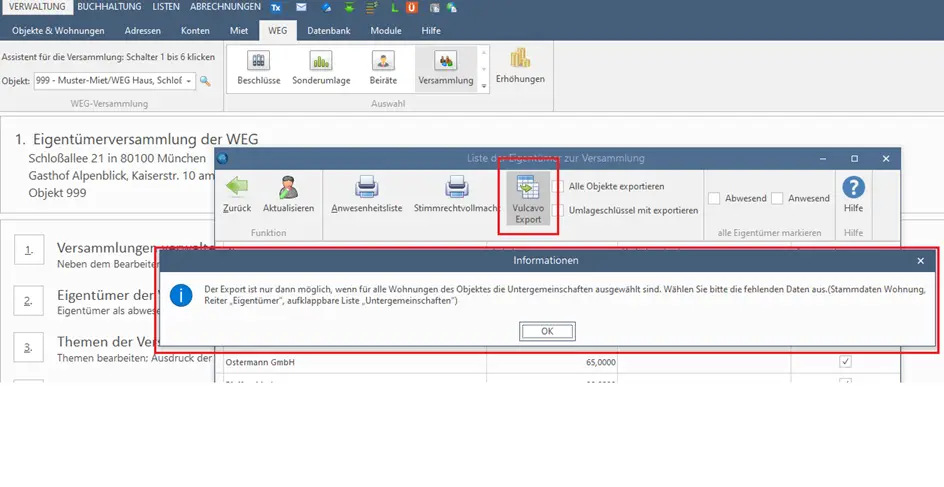Click the green L icon

(394, 8)
